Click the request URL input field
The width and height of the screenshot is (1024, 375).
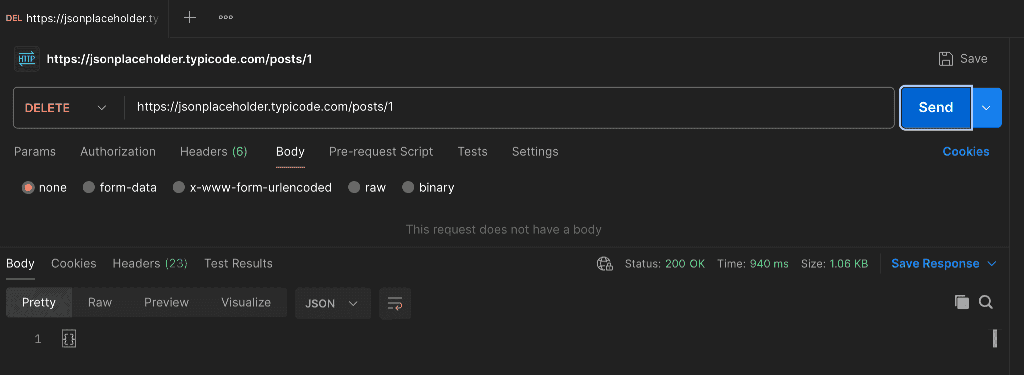(509, 108)
